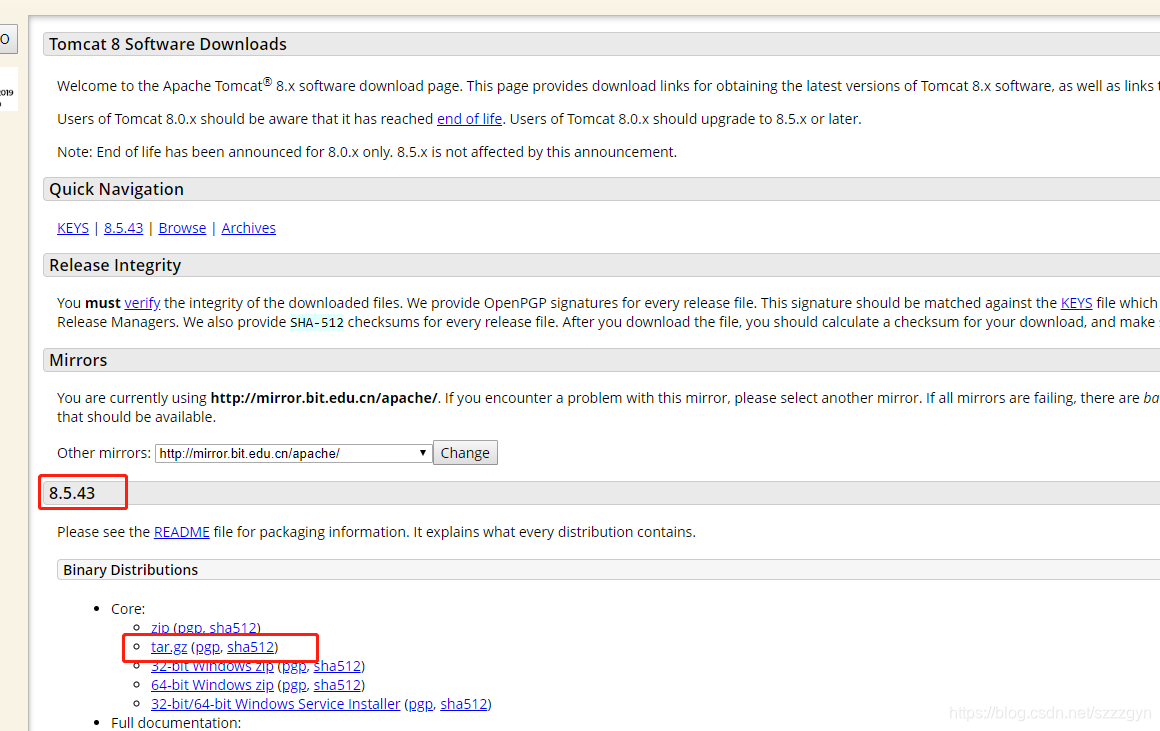Open KEYS link in Quick Navigation
The width and height of the screenshot is (1160, 731).
(x=72, y=228)
